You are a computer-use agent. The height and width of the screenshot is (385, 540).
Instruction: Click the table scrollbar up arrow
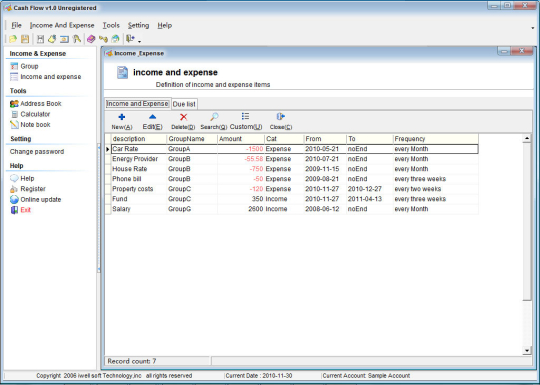[527, 138]
